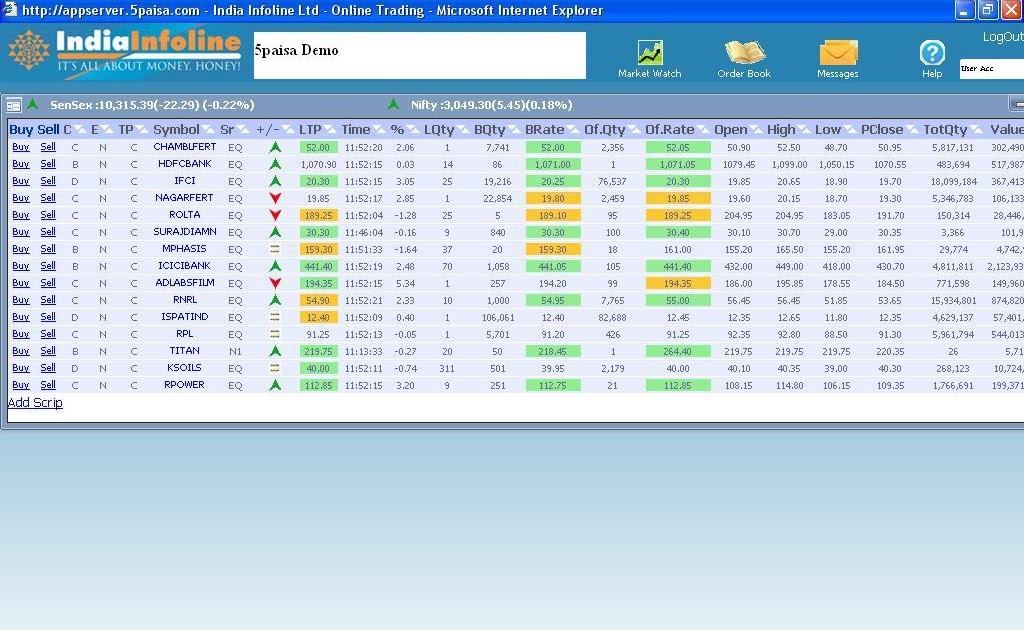Click the Sr column header

[x=227, y=129]
